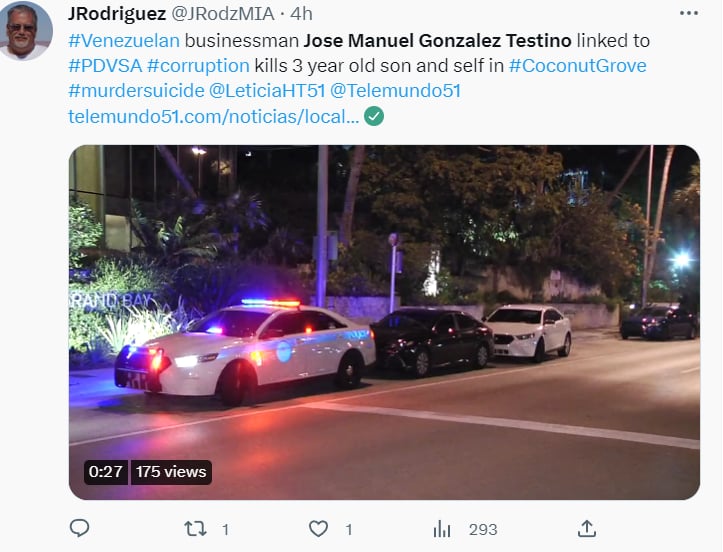This screenshot has height=552, width=723.
Task: Follow the #CoconutGrove hashtag link
Action: (x=577, y=66)
